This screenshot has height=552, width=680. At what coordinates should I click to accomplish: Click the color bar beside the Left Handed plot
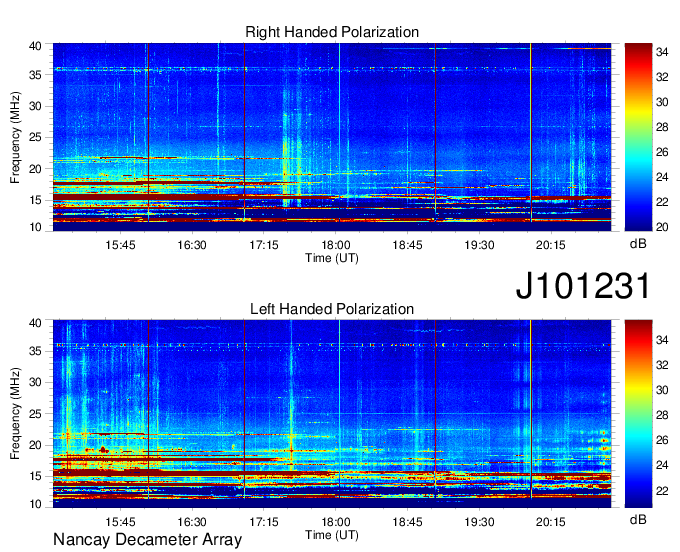click(638, 414)
